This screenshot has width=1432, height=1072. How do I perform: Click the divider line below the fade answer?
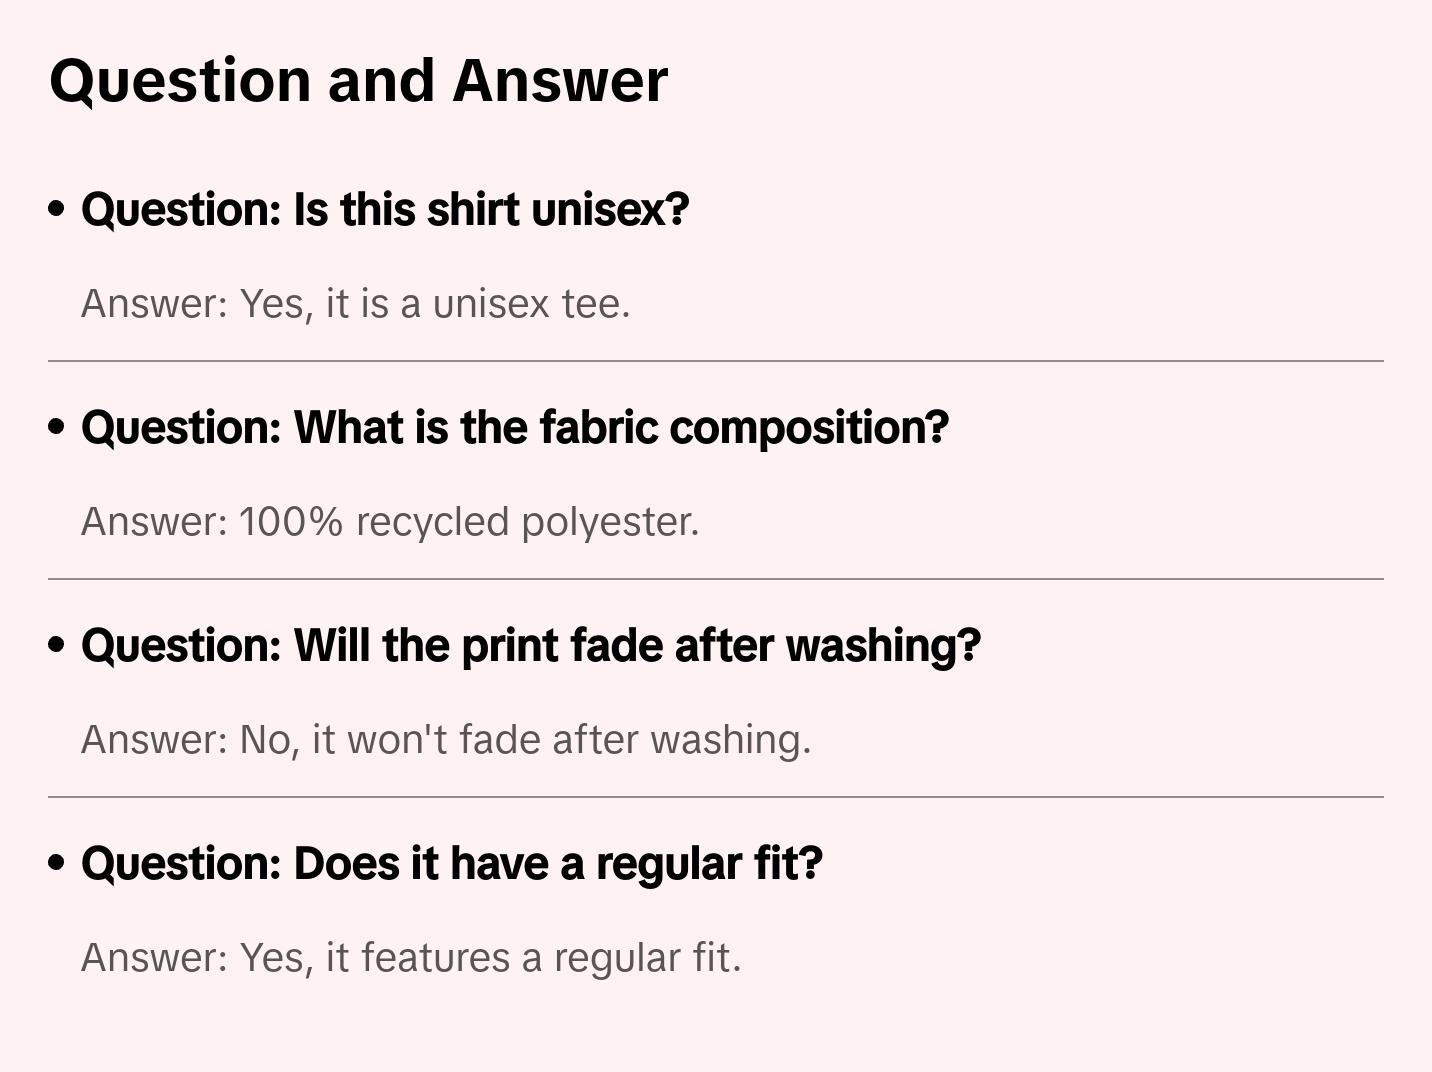pos(716,797)
